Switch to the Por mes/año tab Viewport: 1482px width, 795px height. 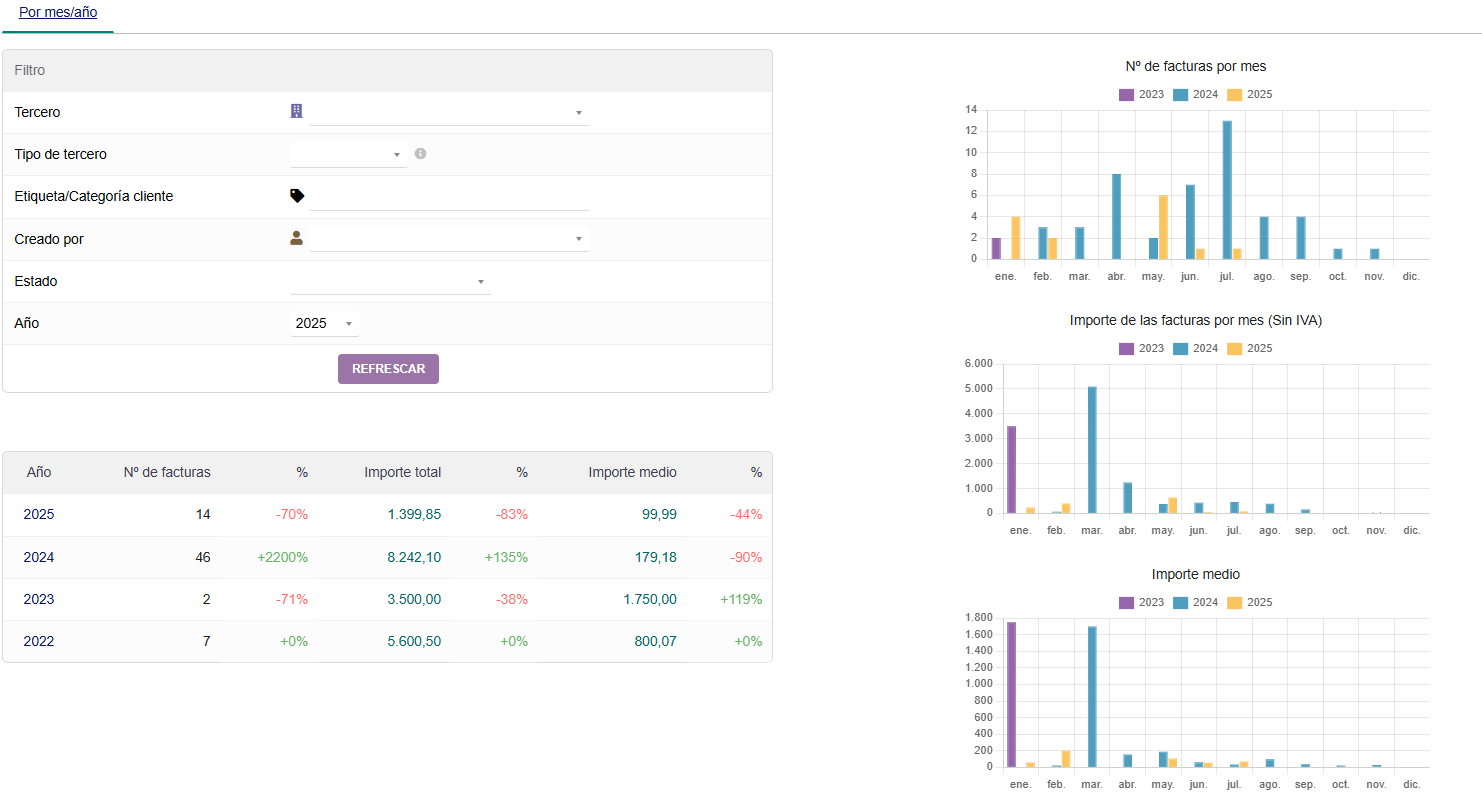pos(58,13)
